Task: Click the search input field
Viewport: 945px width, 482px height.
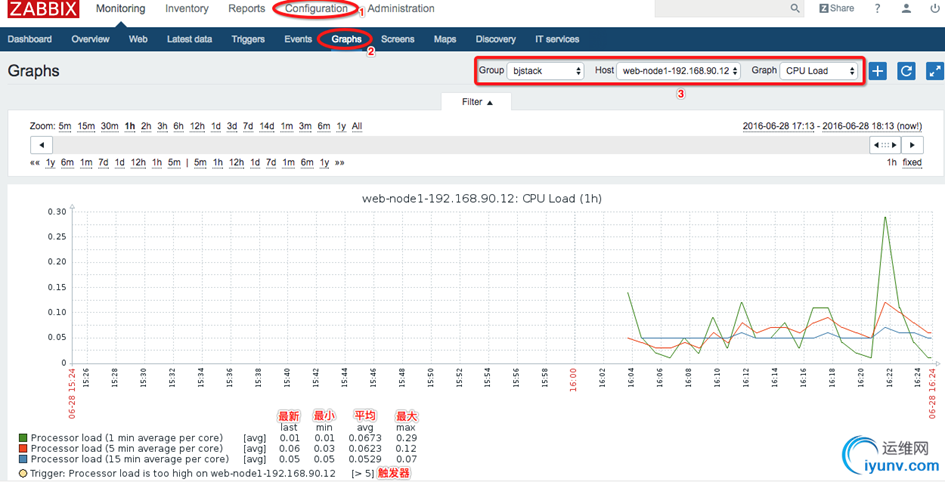Action: point(722,8)
